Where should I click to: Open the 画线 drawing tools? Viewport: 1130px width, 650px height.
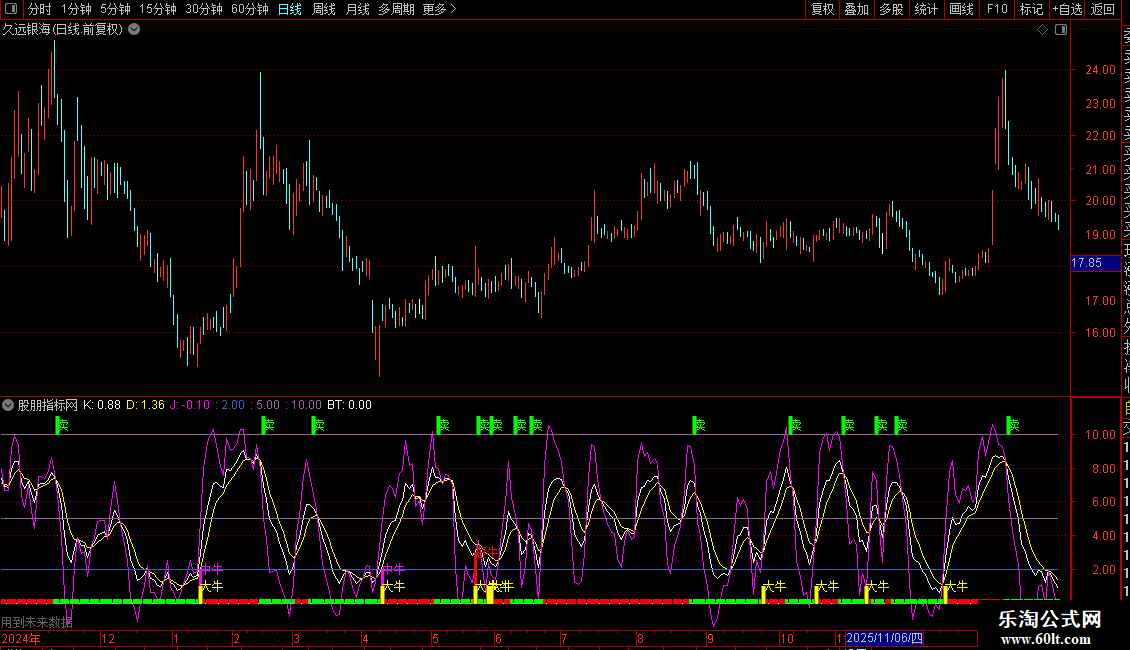961,9
